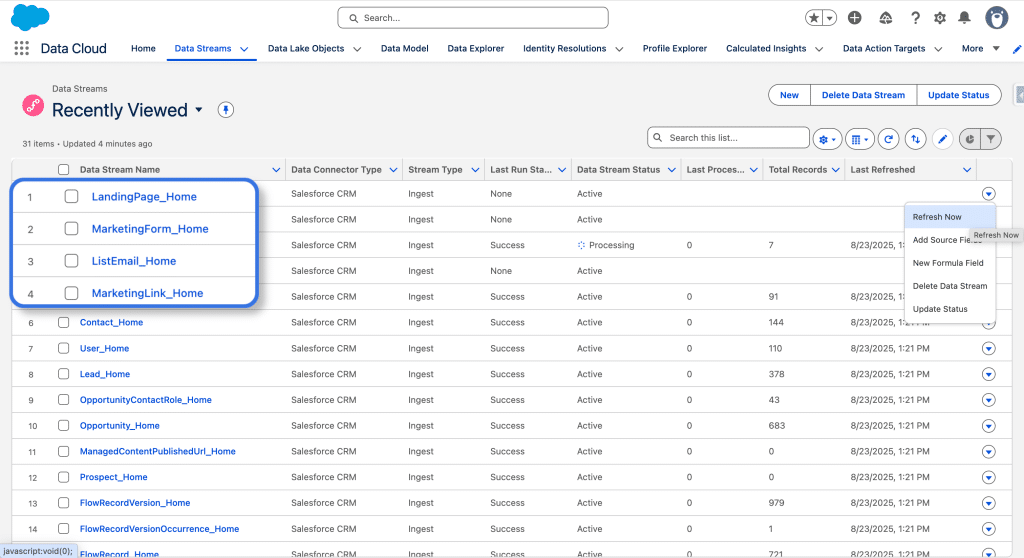Open the list filter funnel icon
Image resolution: width=1024 pixels, height=558 pixels.
pyautogui.click(x=990, y=139)
